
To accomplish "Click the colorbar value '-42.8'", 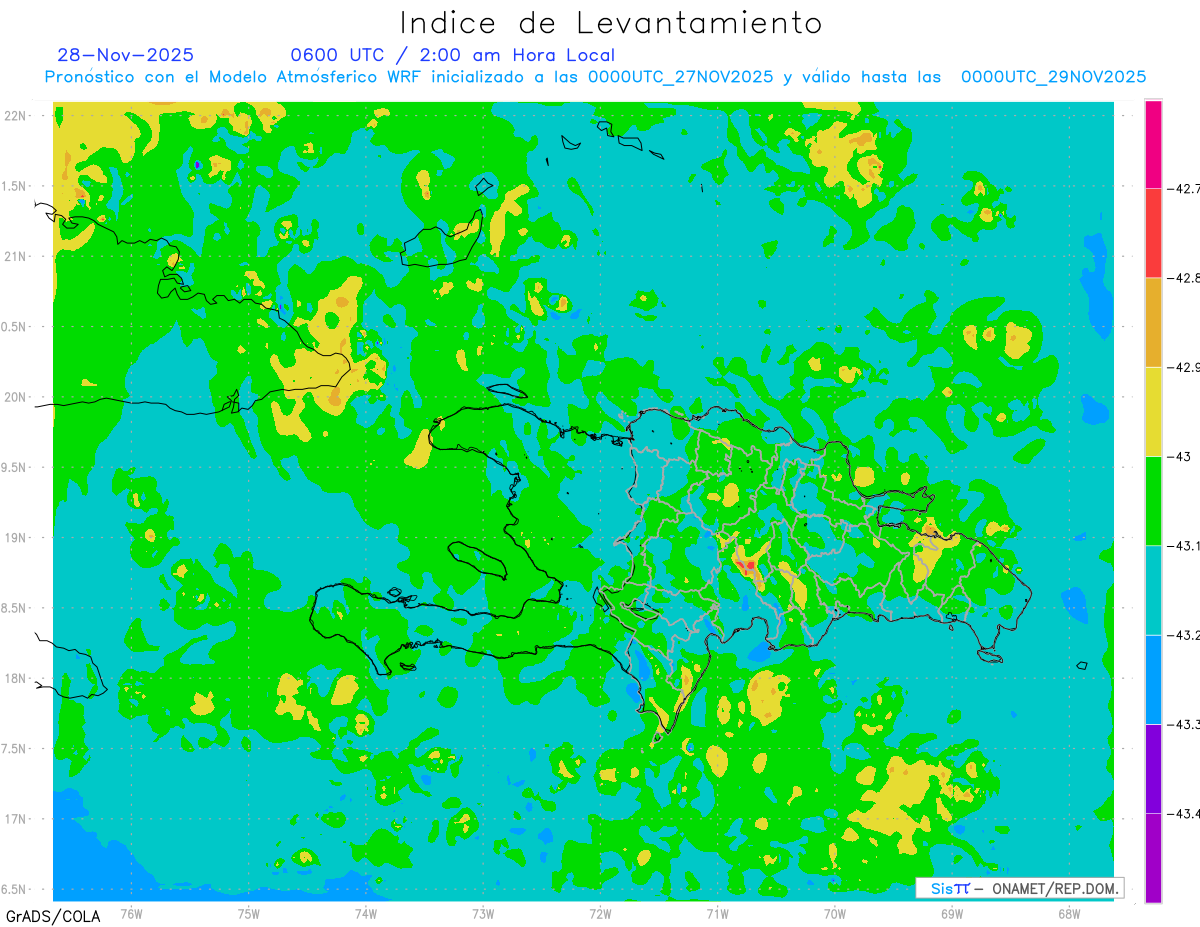I will [x=1184, y=278].
